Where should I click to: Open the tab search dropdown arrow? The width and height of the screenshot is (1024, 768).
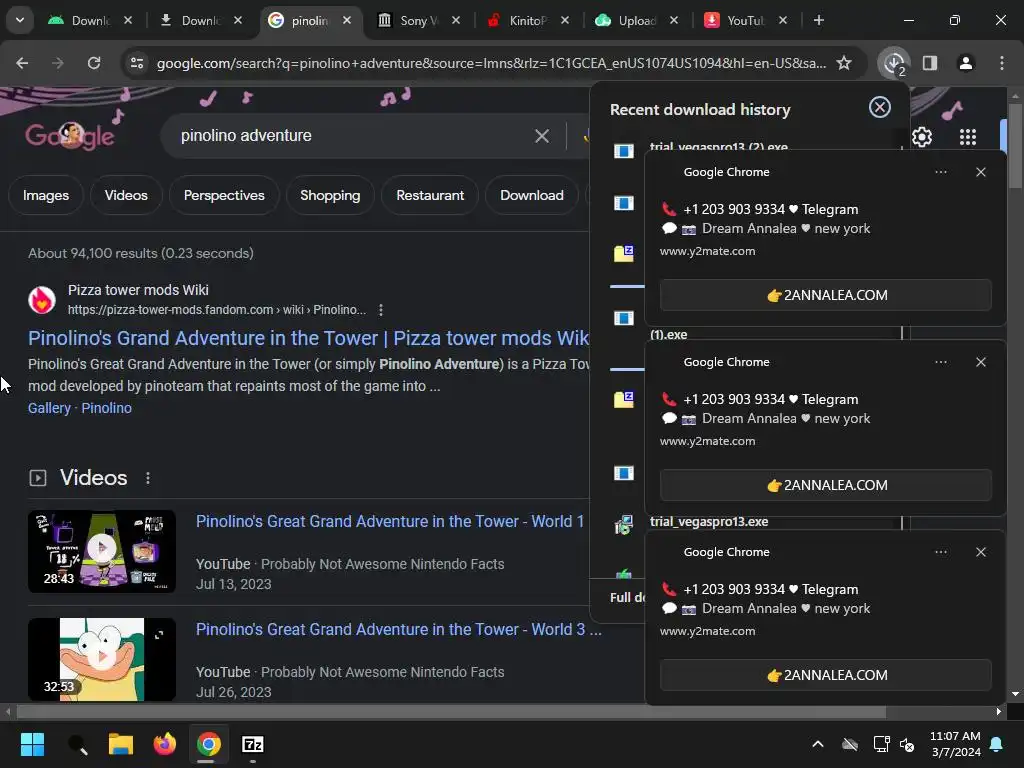(x=20, y=20)
